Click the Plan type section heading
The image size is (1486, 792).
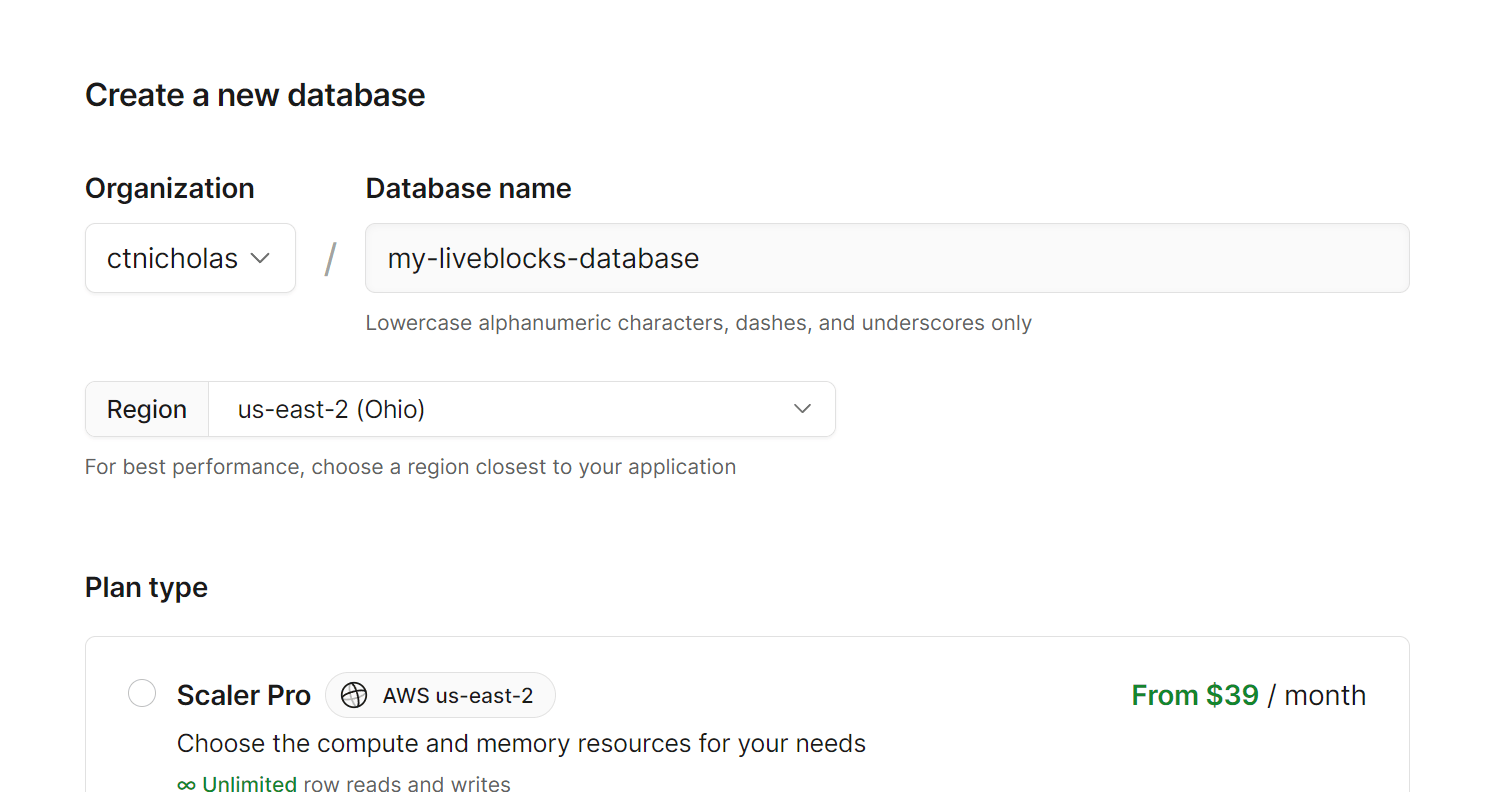(146, 587)
